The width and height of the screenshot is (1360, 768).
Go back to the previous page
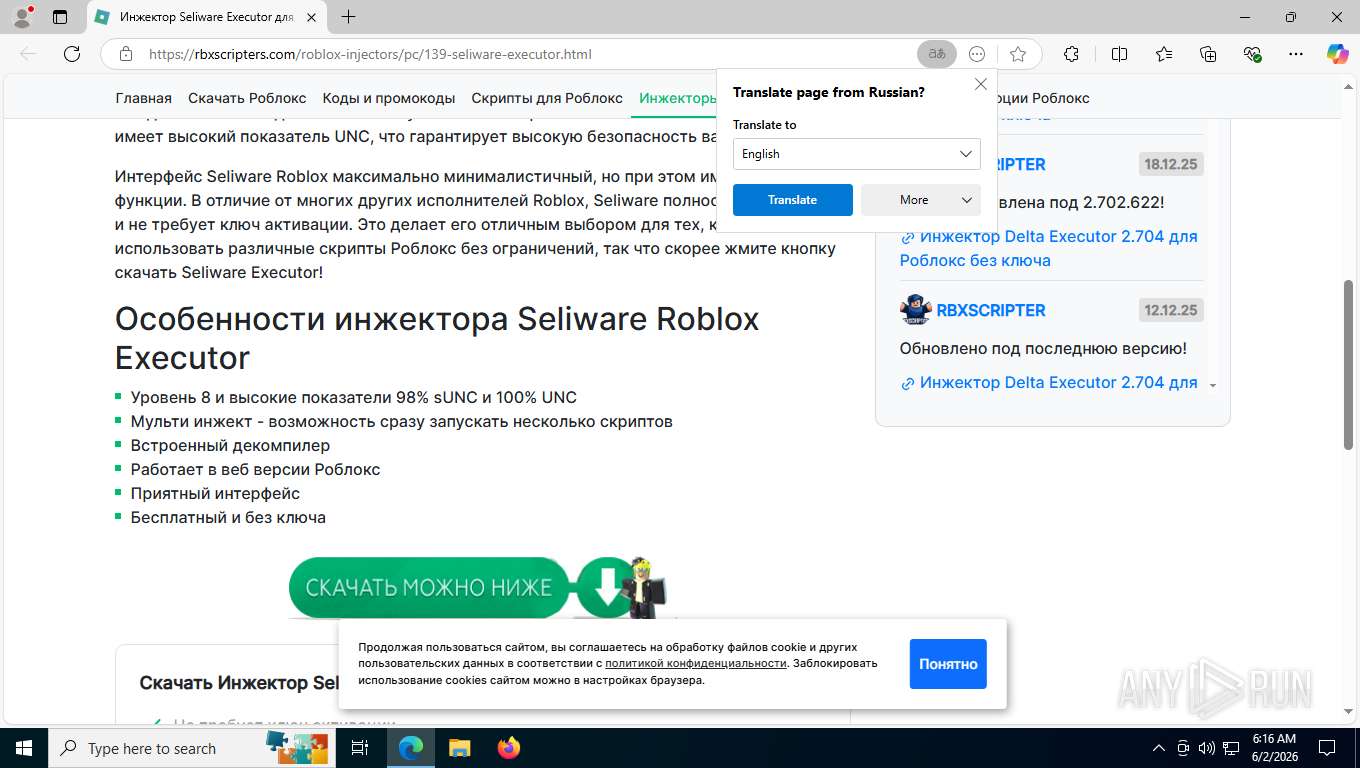28,54
